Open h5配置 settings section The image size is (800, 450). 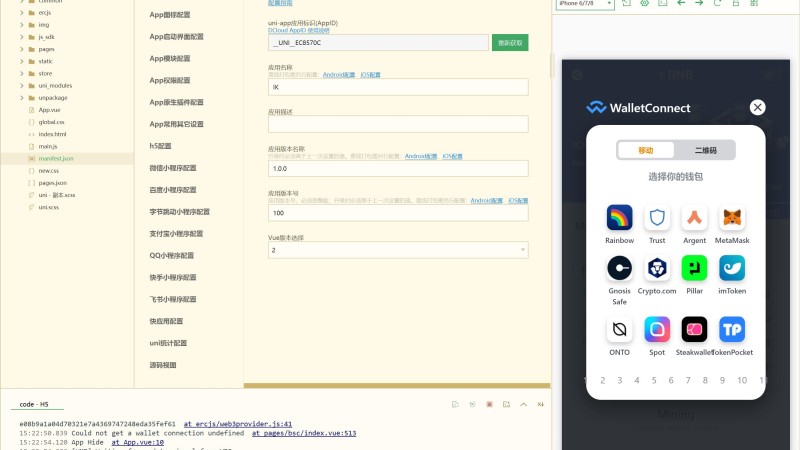pos(160,146)
